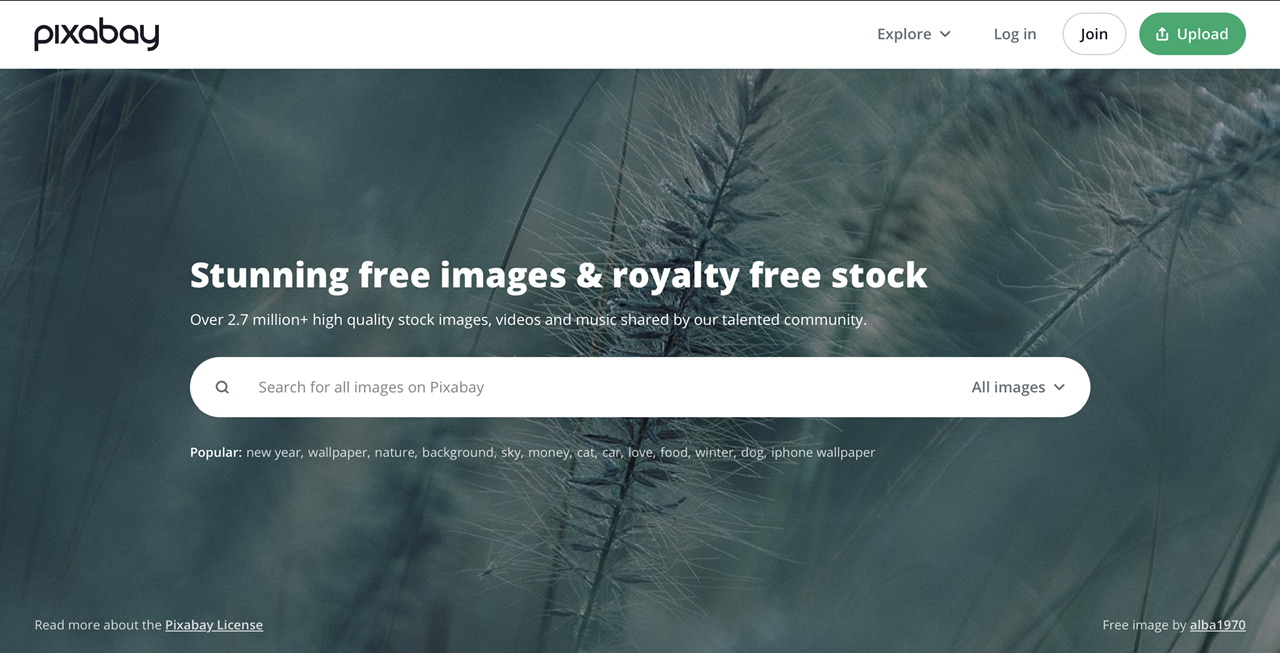Select popular search 'new year'
Image resolution: width=1280 pixels, height=653 pixels.
pos(274,452)
